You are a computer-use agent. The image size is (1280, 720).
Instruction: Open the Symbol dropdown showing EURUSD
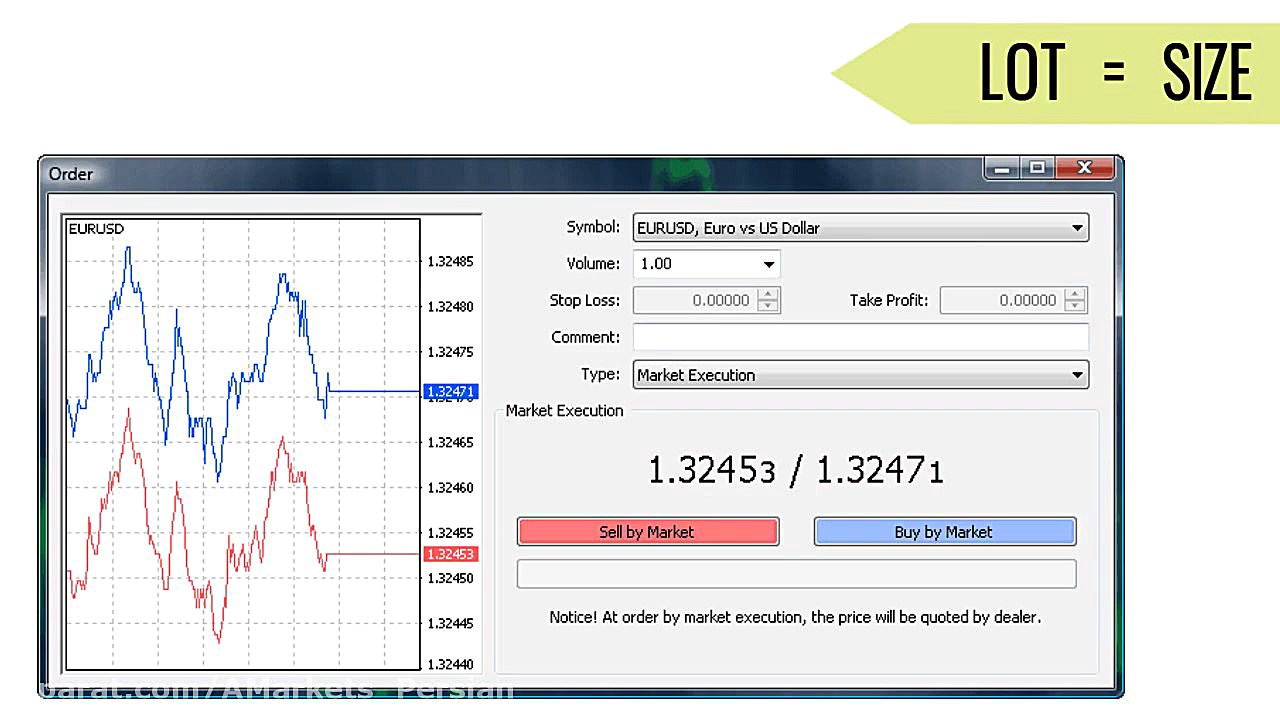861,228
